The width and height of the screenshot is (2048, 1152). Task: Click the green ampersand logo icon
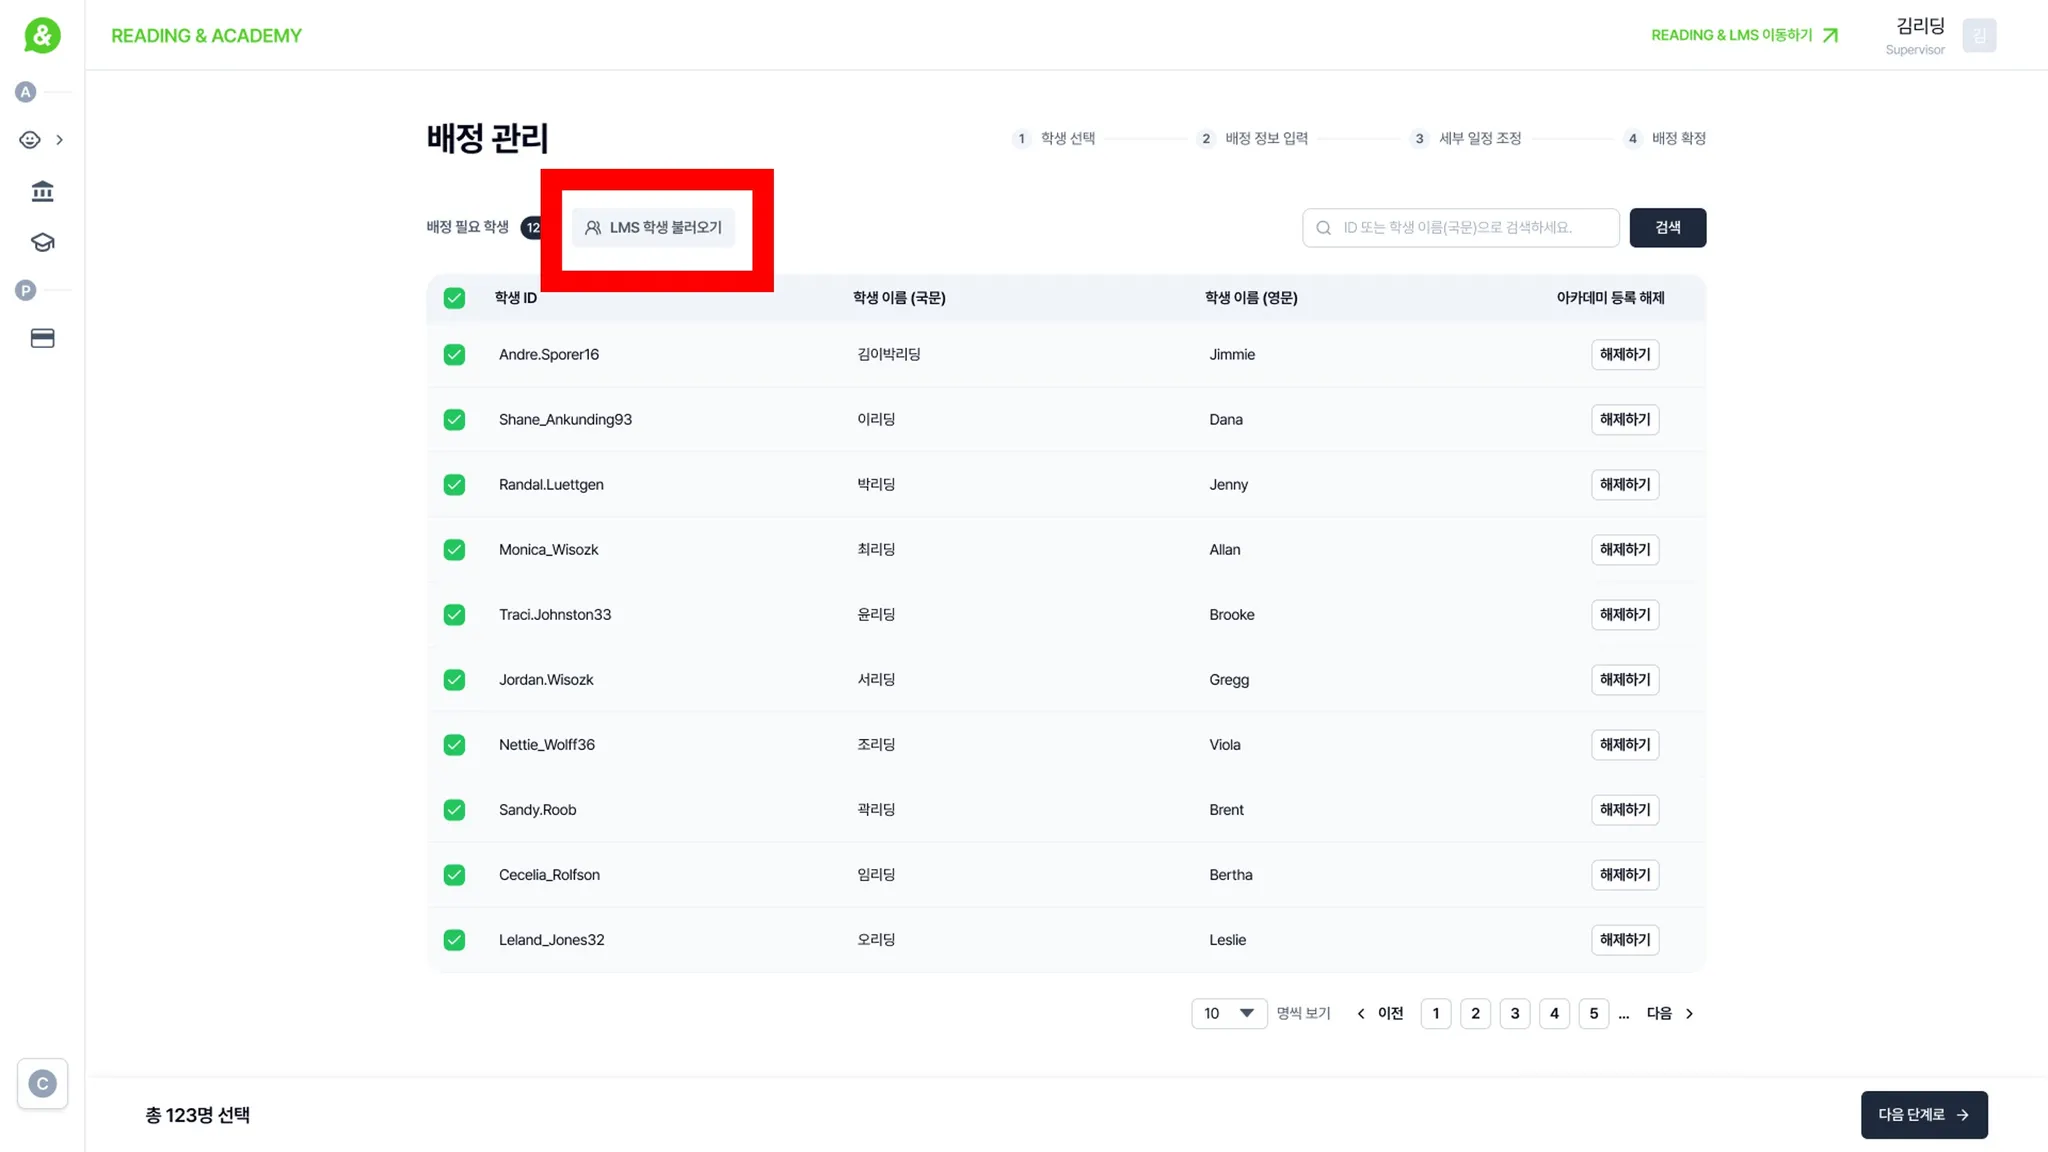pyautogui.click(x=42, y=36)
